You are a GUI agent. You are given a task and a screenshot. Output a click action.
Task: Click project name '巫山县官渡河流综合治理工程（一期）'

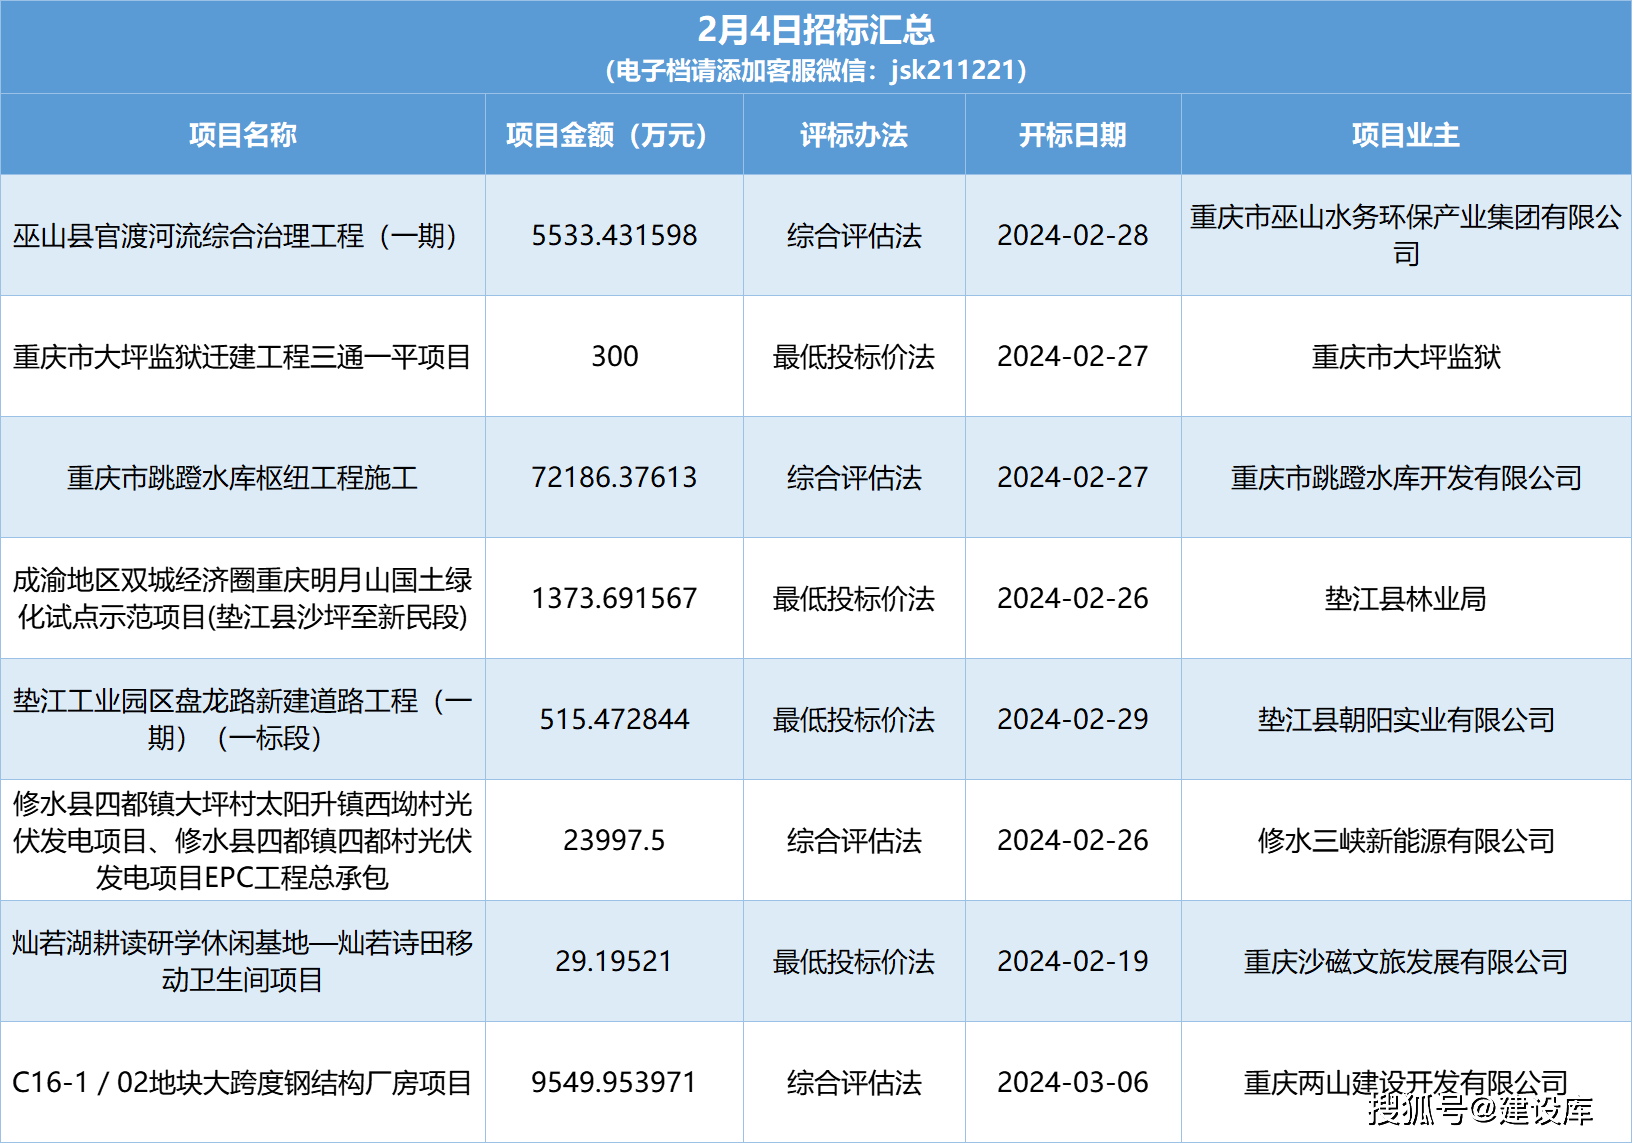click(243, 236)
